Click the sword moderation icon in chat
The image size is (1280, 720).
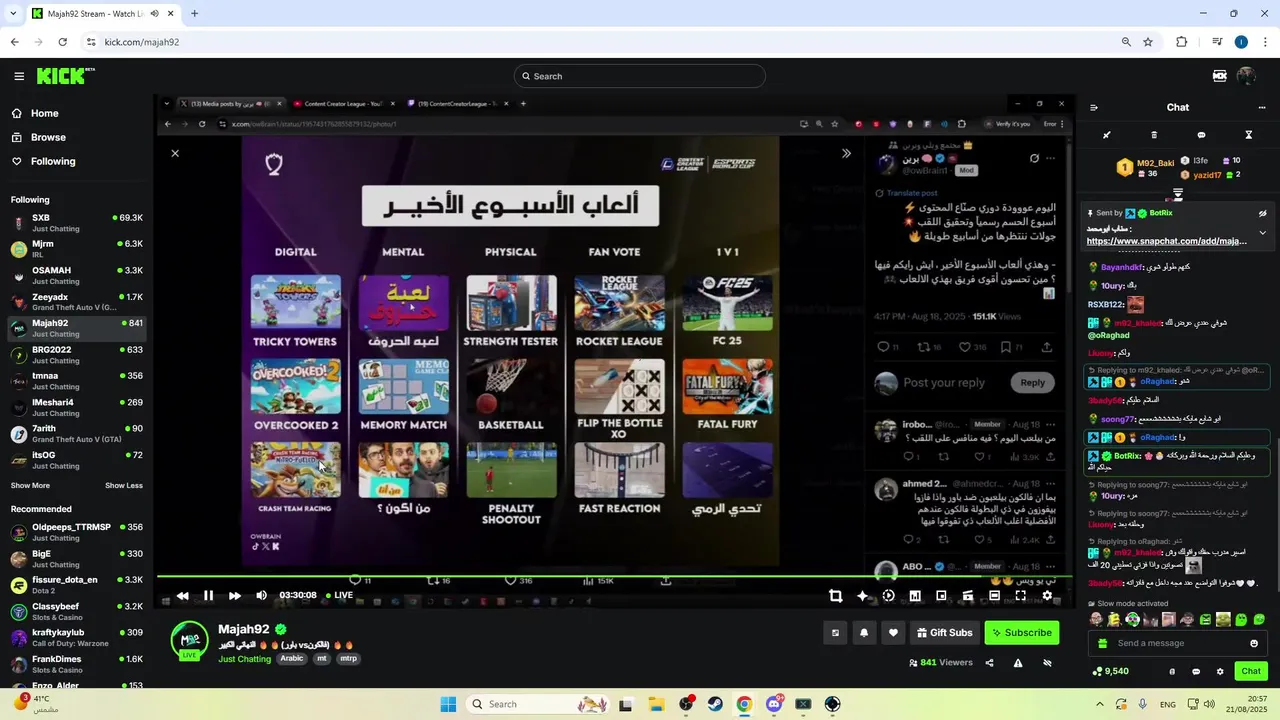[x=1107, y=135]
